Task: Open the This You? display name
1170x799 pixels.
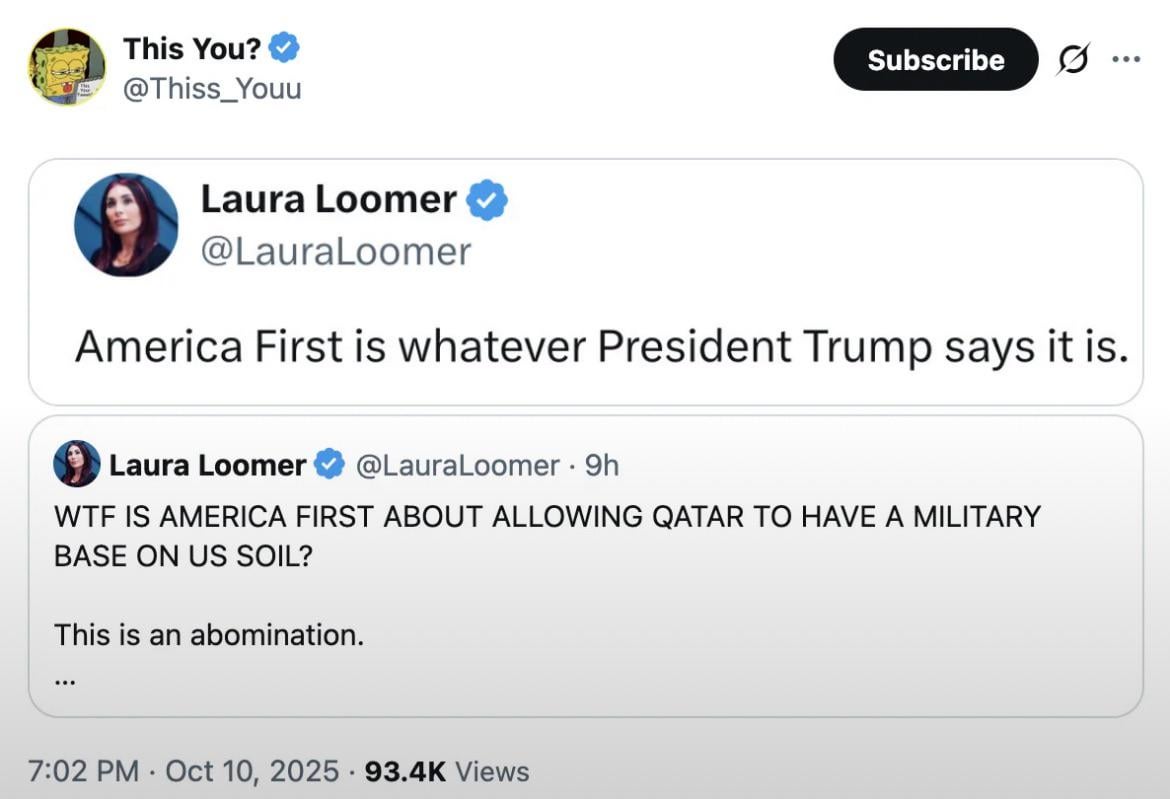Action: [x=191, y=47]
